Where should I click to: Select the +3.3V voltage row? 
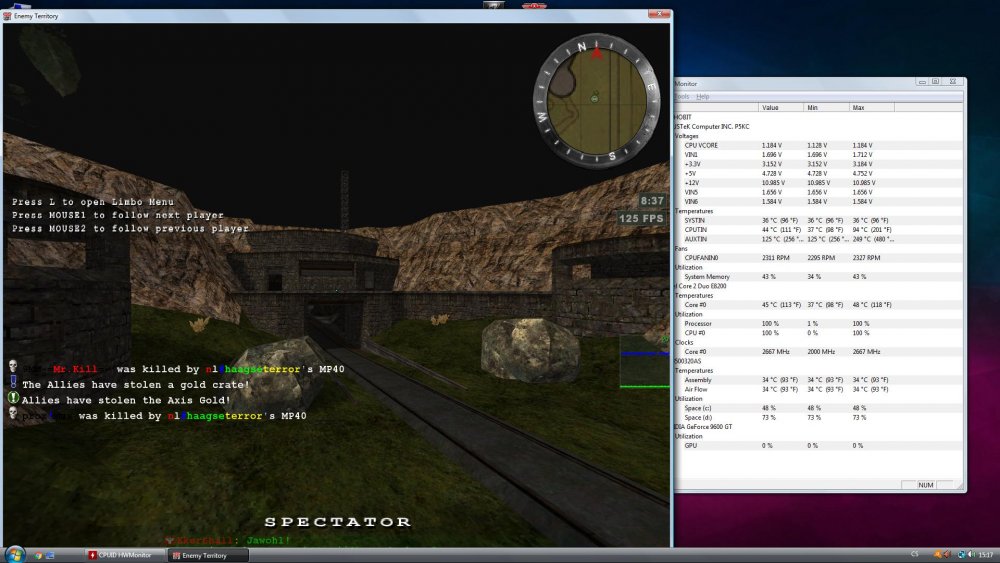point(818,165)
